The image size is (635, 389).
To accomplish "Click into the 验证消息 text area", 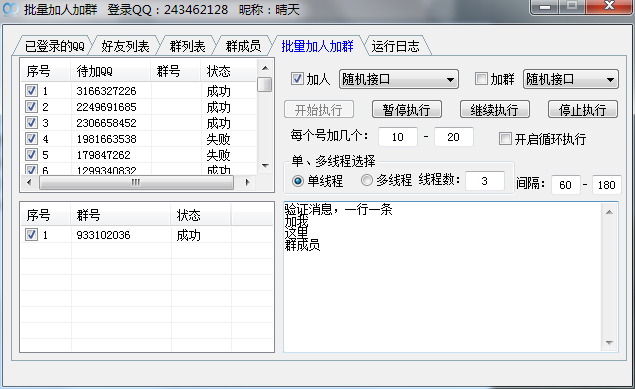I will pyautogui.click(x=442, y=277).
